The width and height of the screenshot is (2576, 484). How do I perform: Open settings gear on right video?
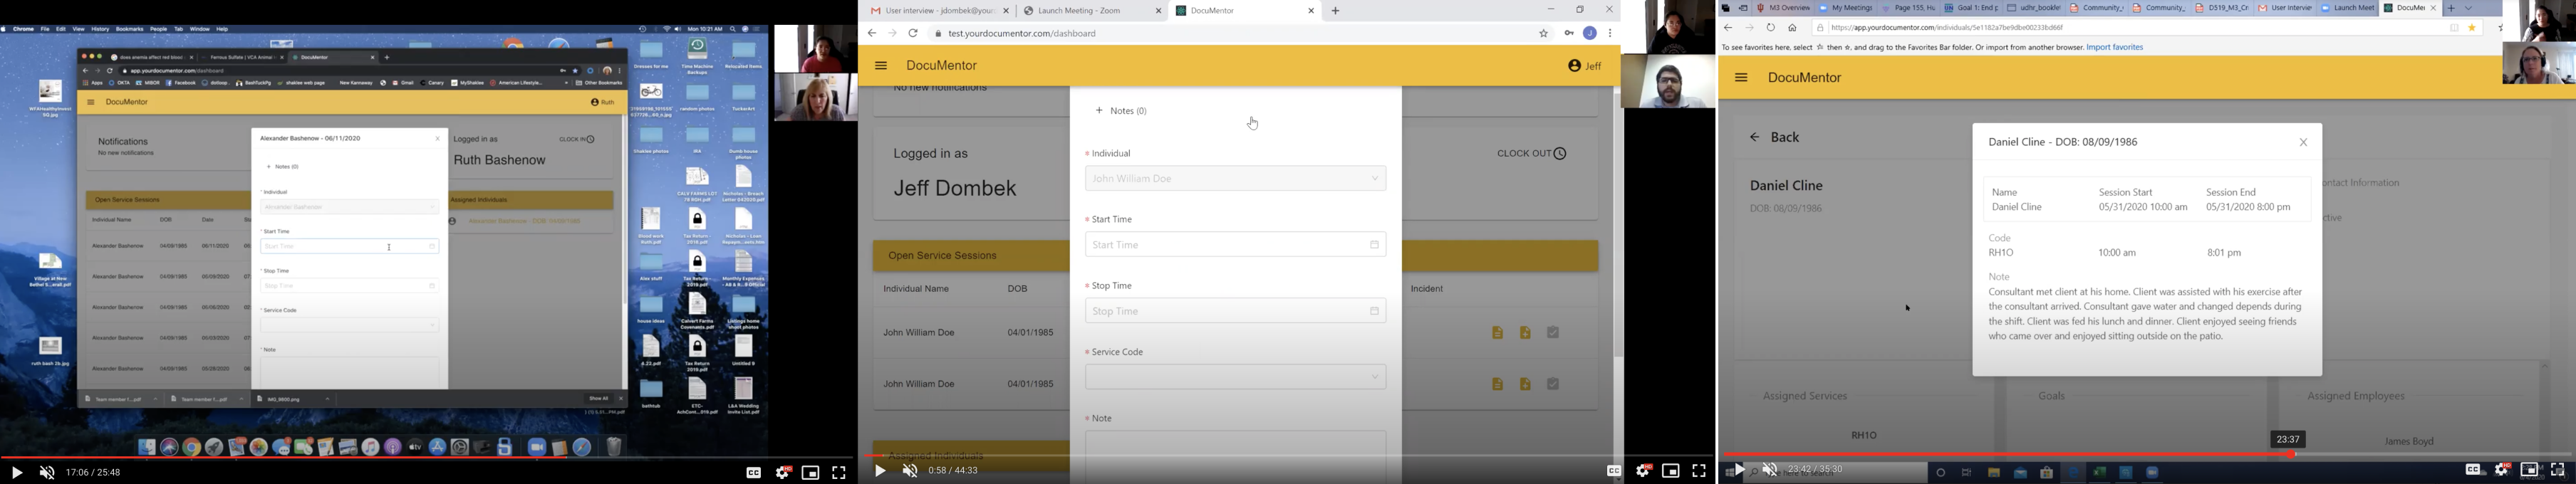[x=2502, y=469]
